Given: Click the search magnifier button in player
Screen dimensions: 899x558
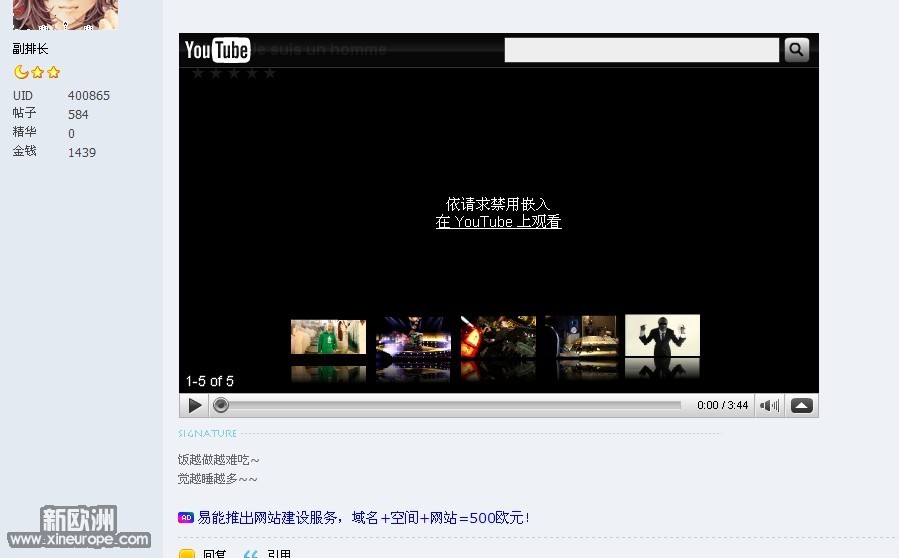Looking at the screenshot, I should point(796,50).
